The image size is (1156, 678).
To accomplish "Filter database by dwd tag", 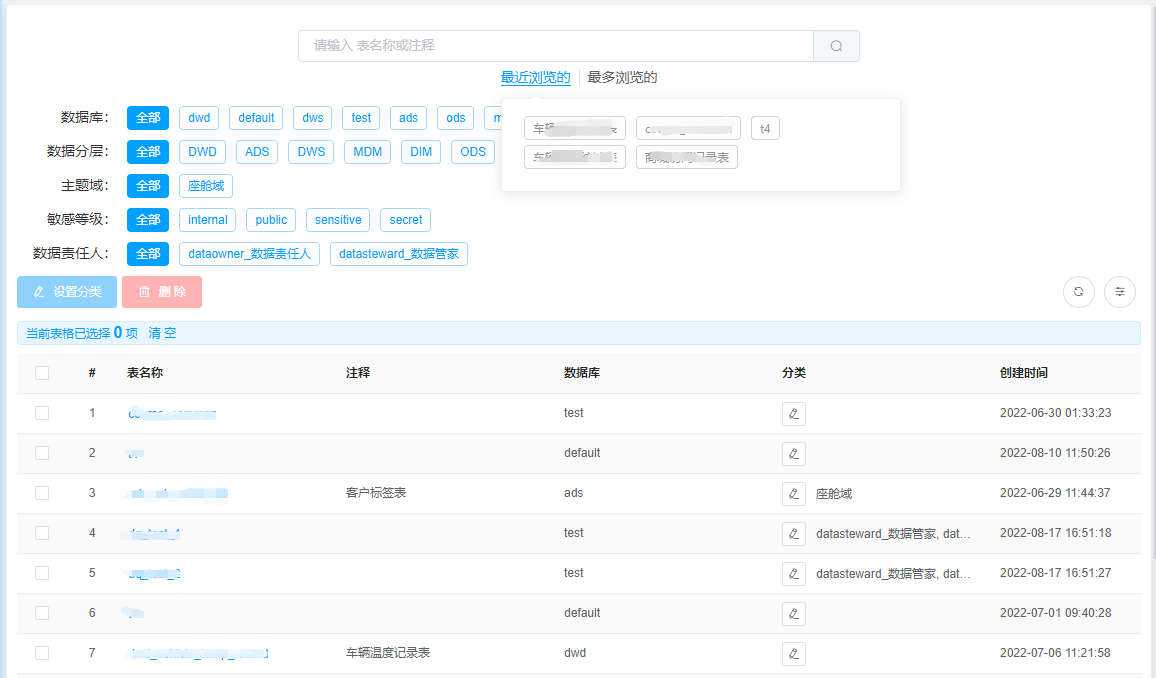I will click(x=200, y=118).
